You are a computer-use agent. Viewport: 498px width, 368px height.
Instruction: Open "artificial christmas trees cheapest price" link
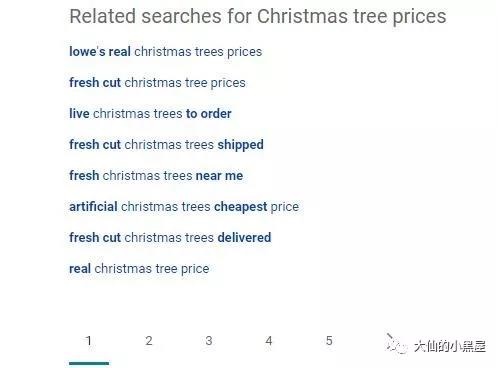(184, 207)
